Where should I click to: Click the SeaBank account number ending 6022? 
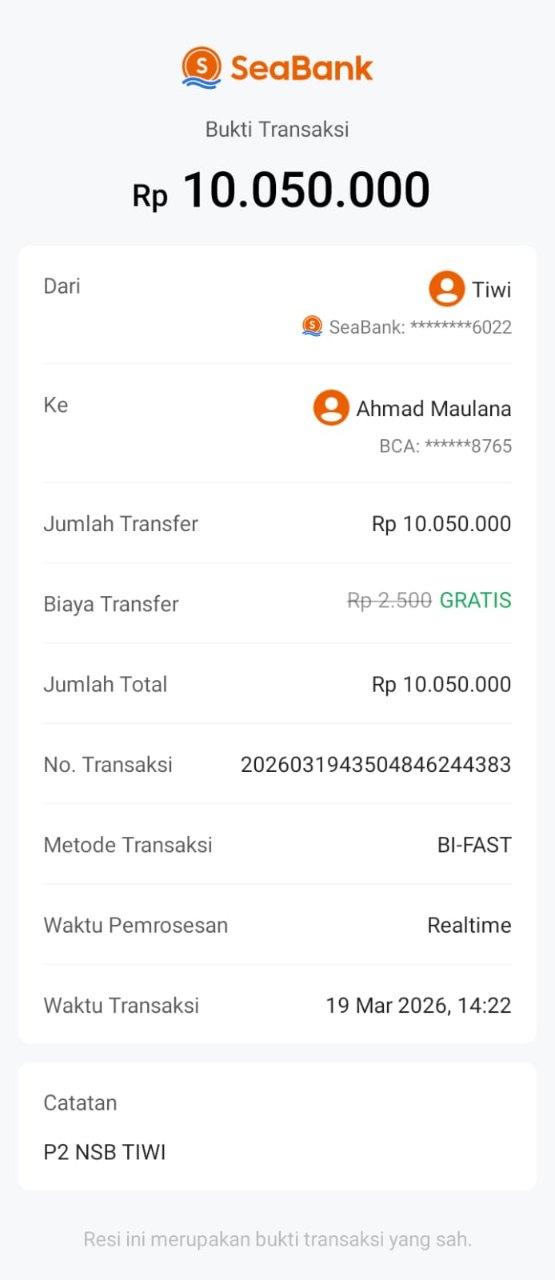[420, 327]
